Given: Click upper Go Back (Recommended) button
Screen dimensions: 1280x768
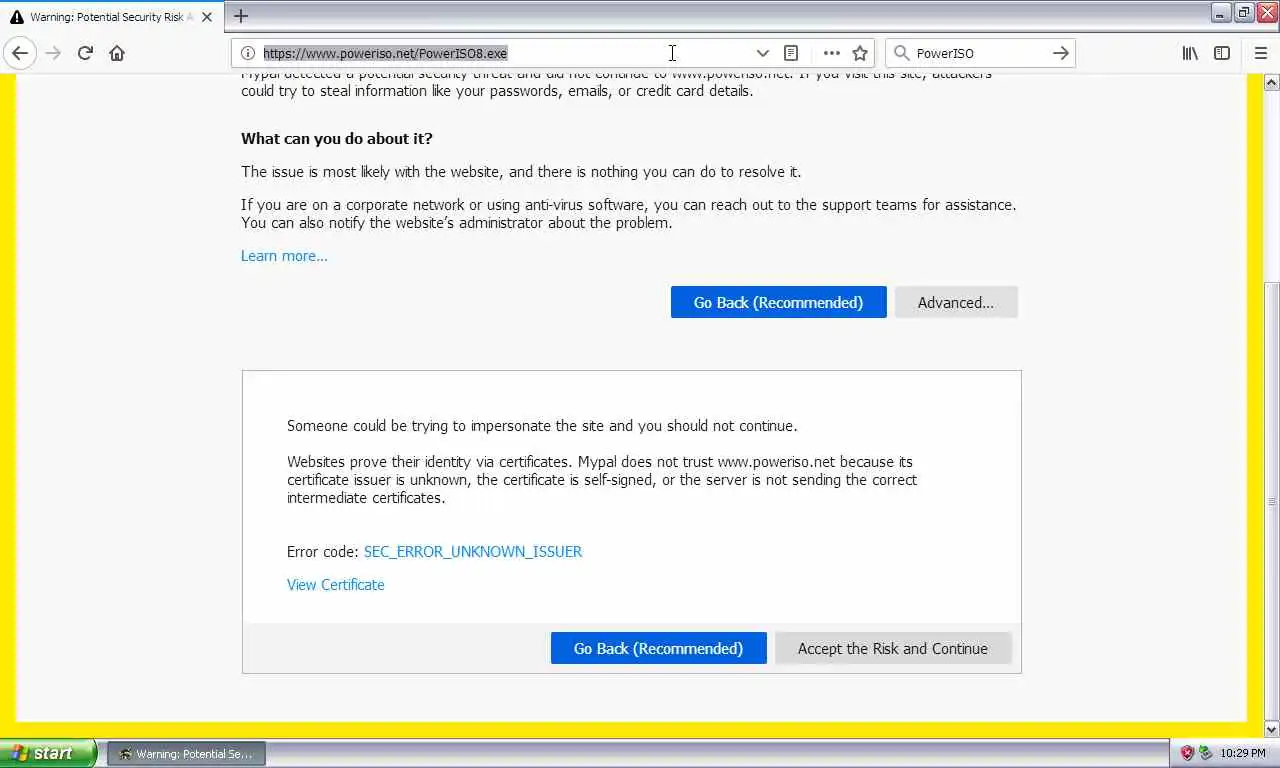Looking at the screenshot, I should [778, 302].
